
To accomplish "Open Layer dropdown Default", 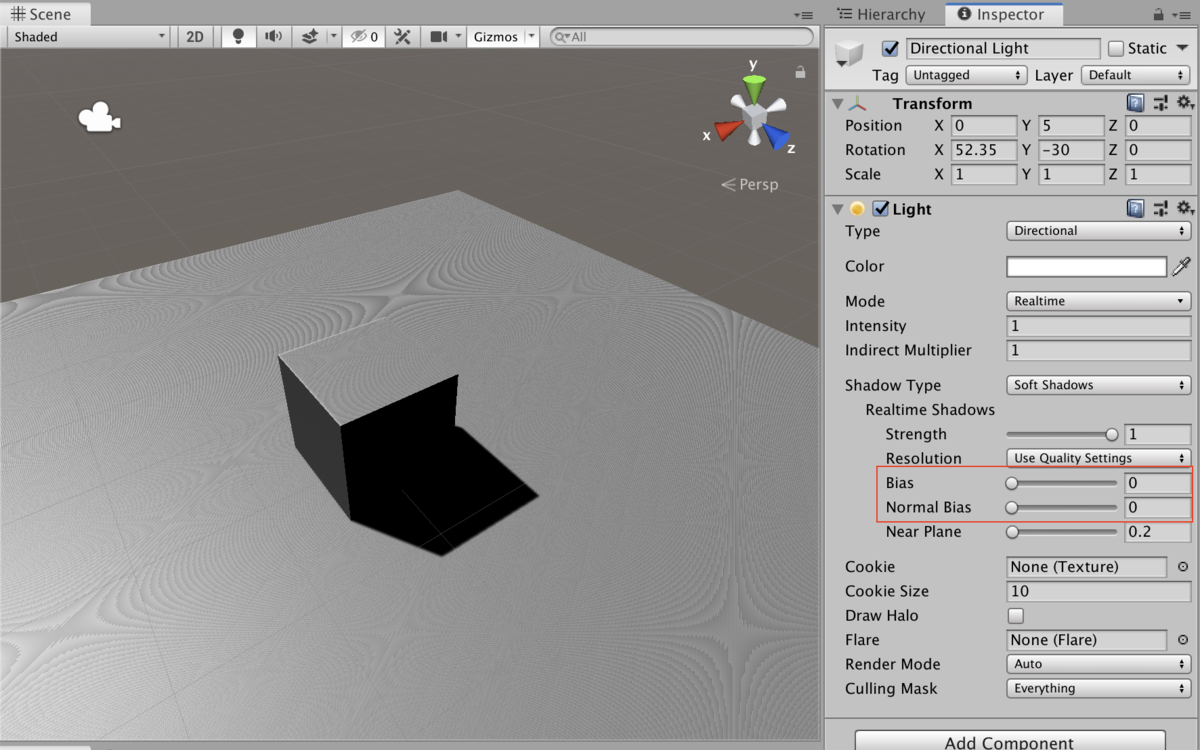I will pos(1137,75).
